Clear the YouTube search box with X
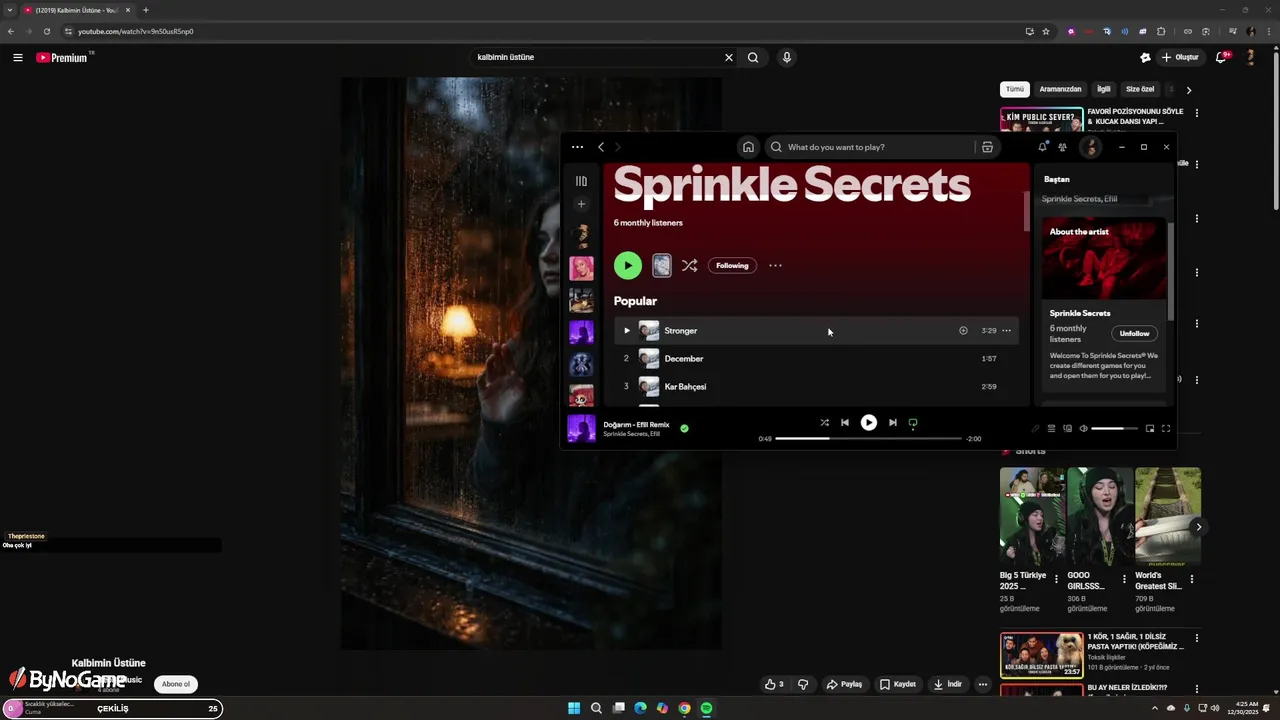1280x720 pixels. [x=729, y=57]
